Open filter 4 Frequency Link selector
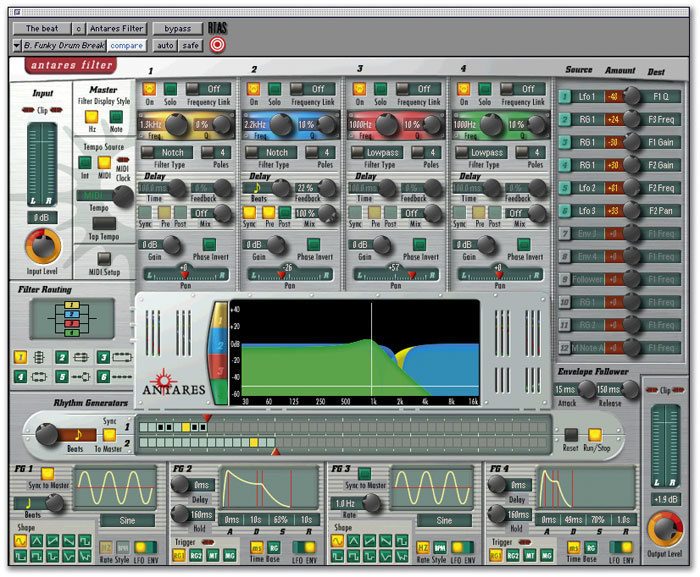The image size is (700, 577). point(521,89)
